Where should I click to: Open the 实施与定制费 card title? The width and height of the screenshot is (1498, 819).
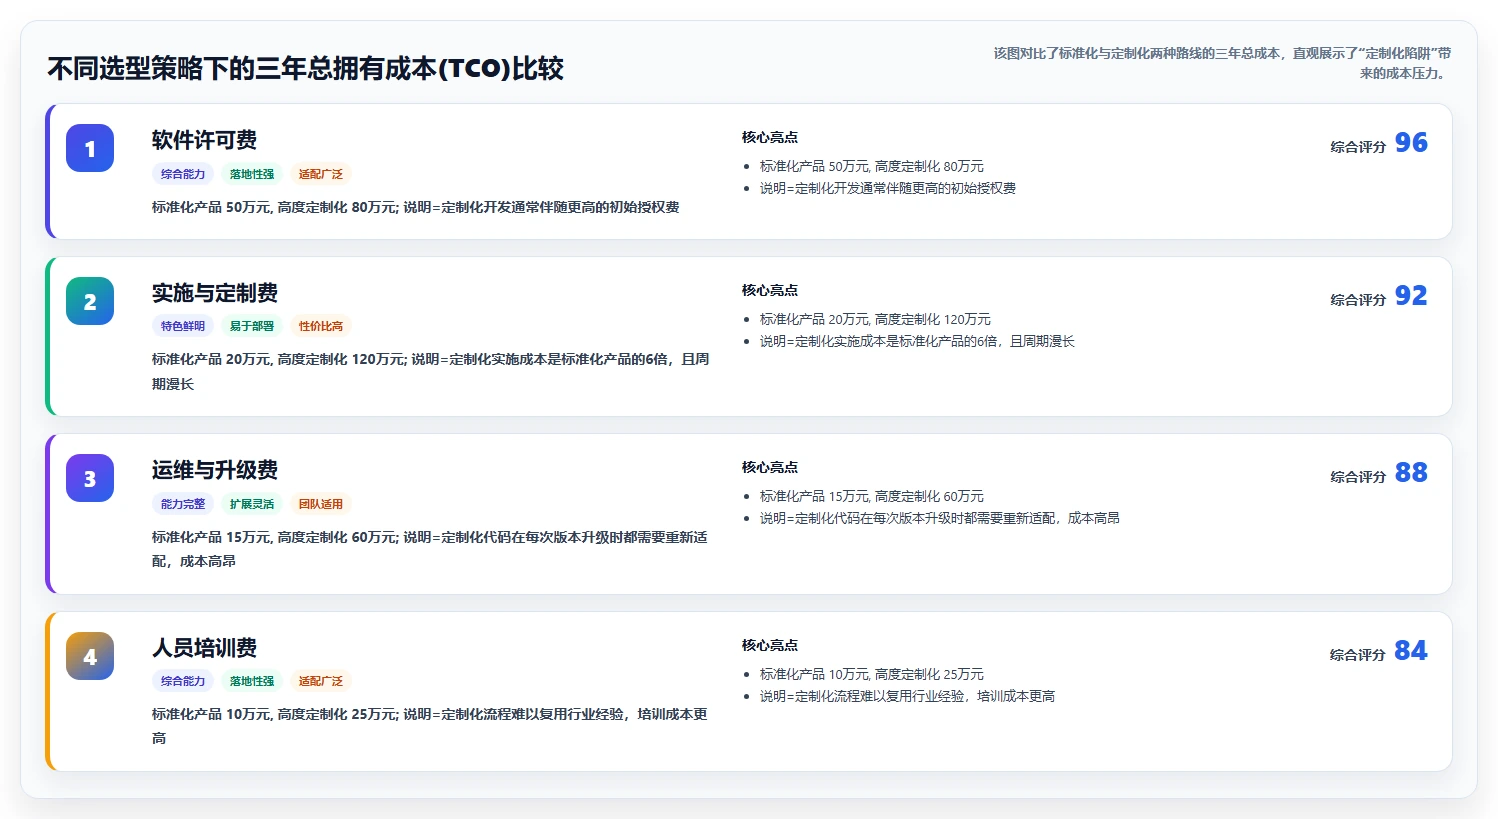coord(215,293)
